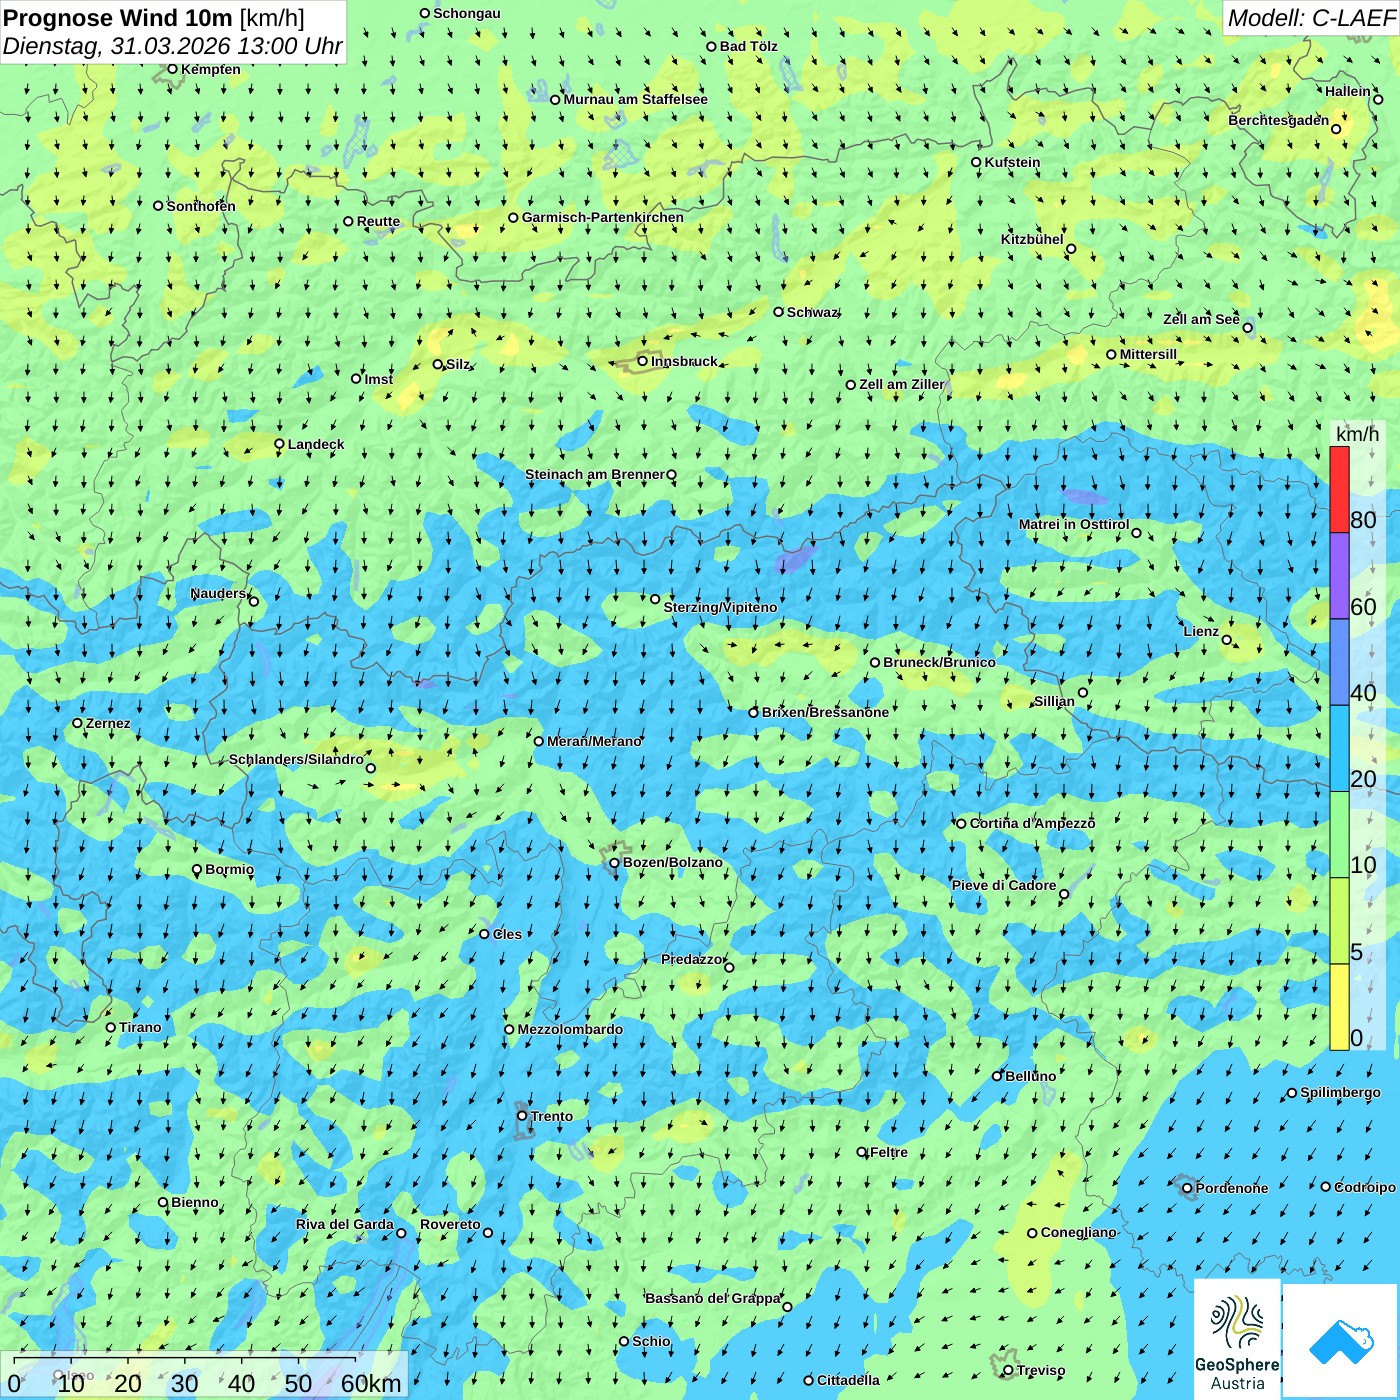Click the Rovereto city label
Viewport: 1400px width, 1400px height.
point(450,1224)
